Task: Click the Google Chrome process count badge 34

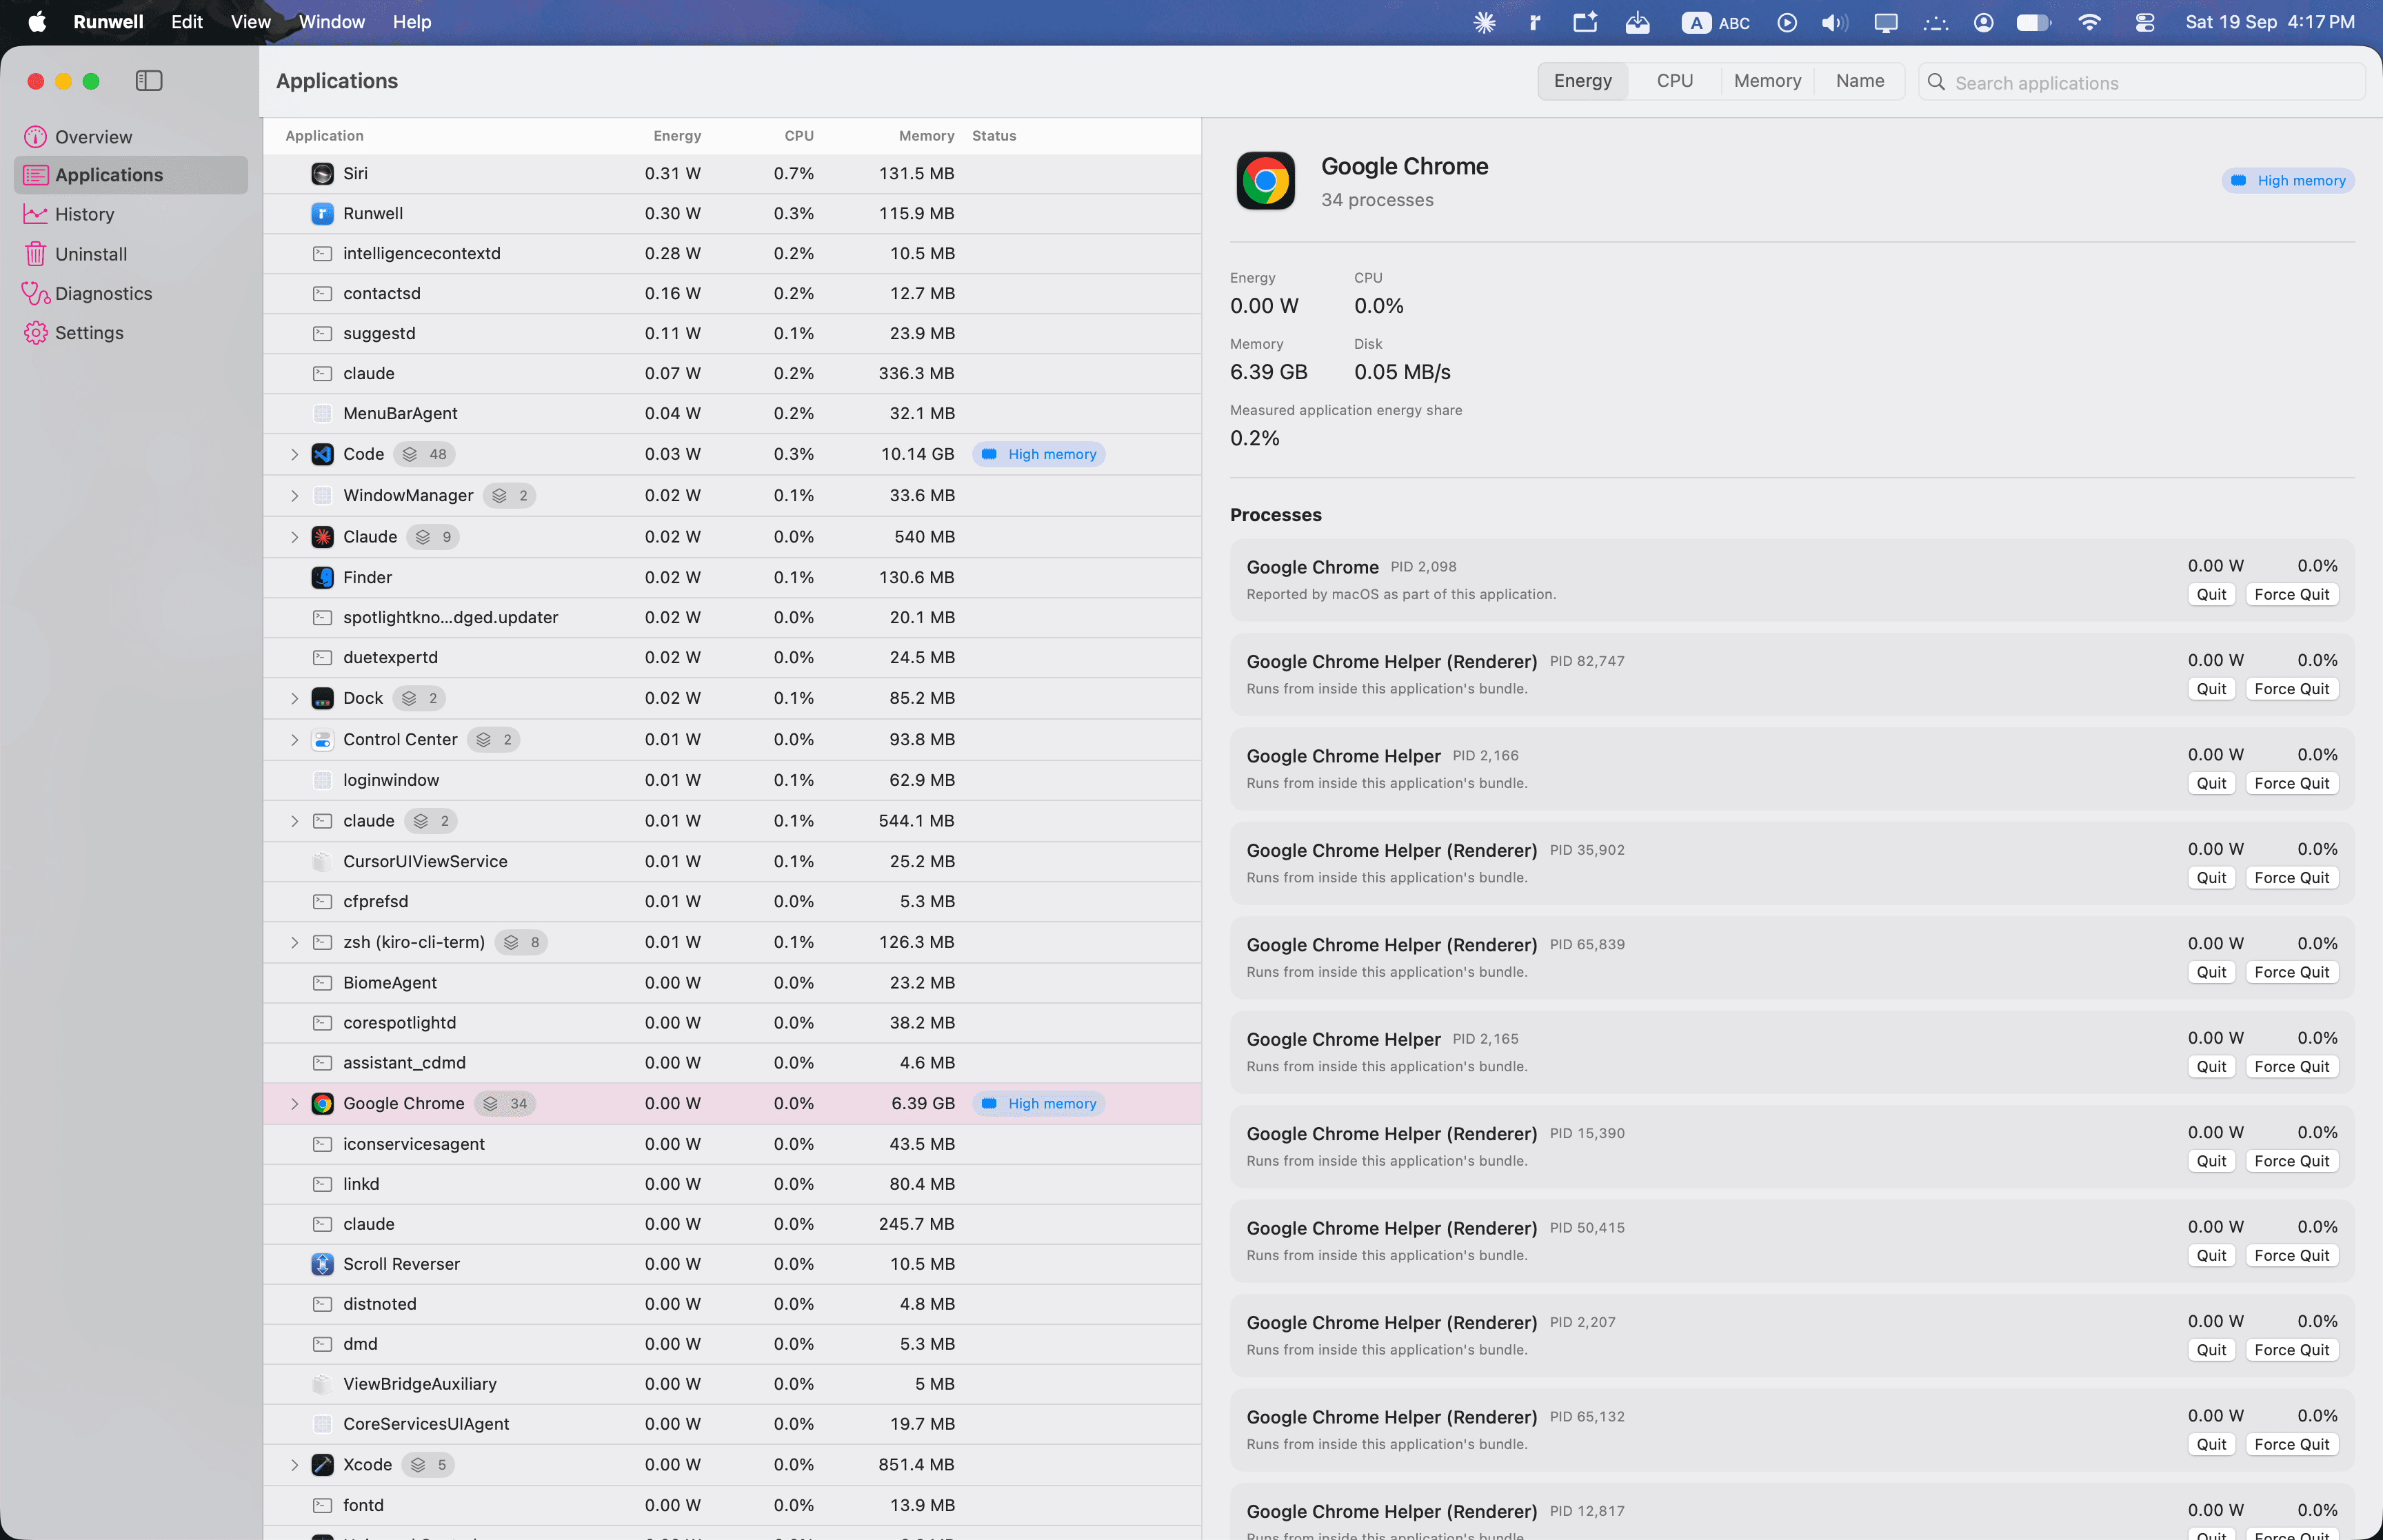Action: [x=505, y=1104]
